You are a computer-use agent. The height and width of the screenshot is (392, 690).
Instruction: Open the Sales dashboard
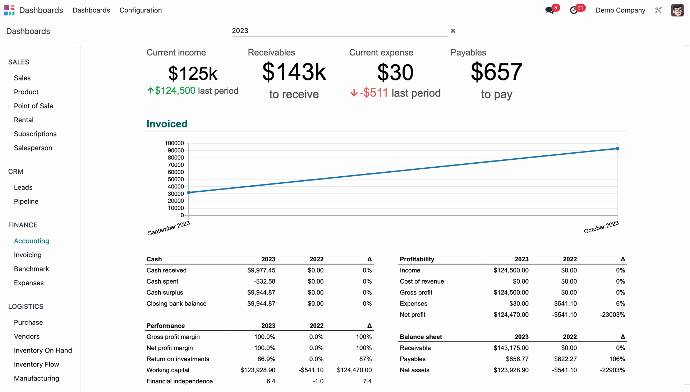coord(22,78)
